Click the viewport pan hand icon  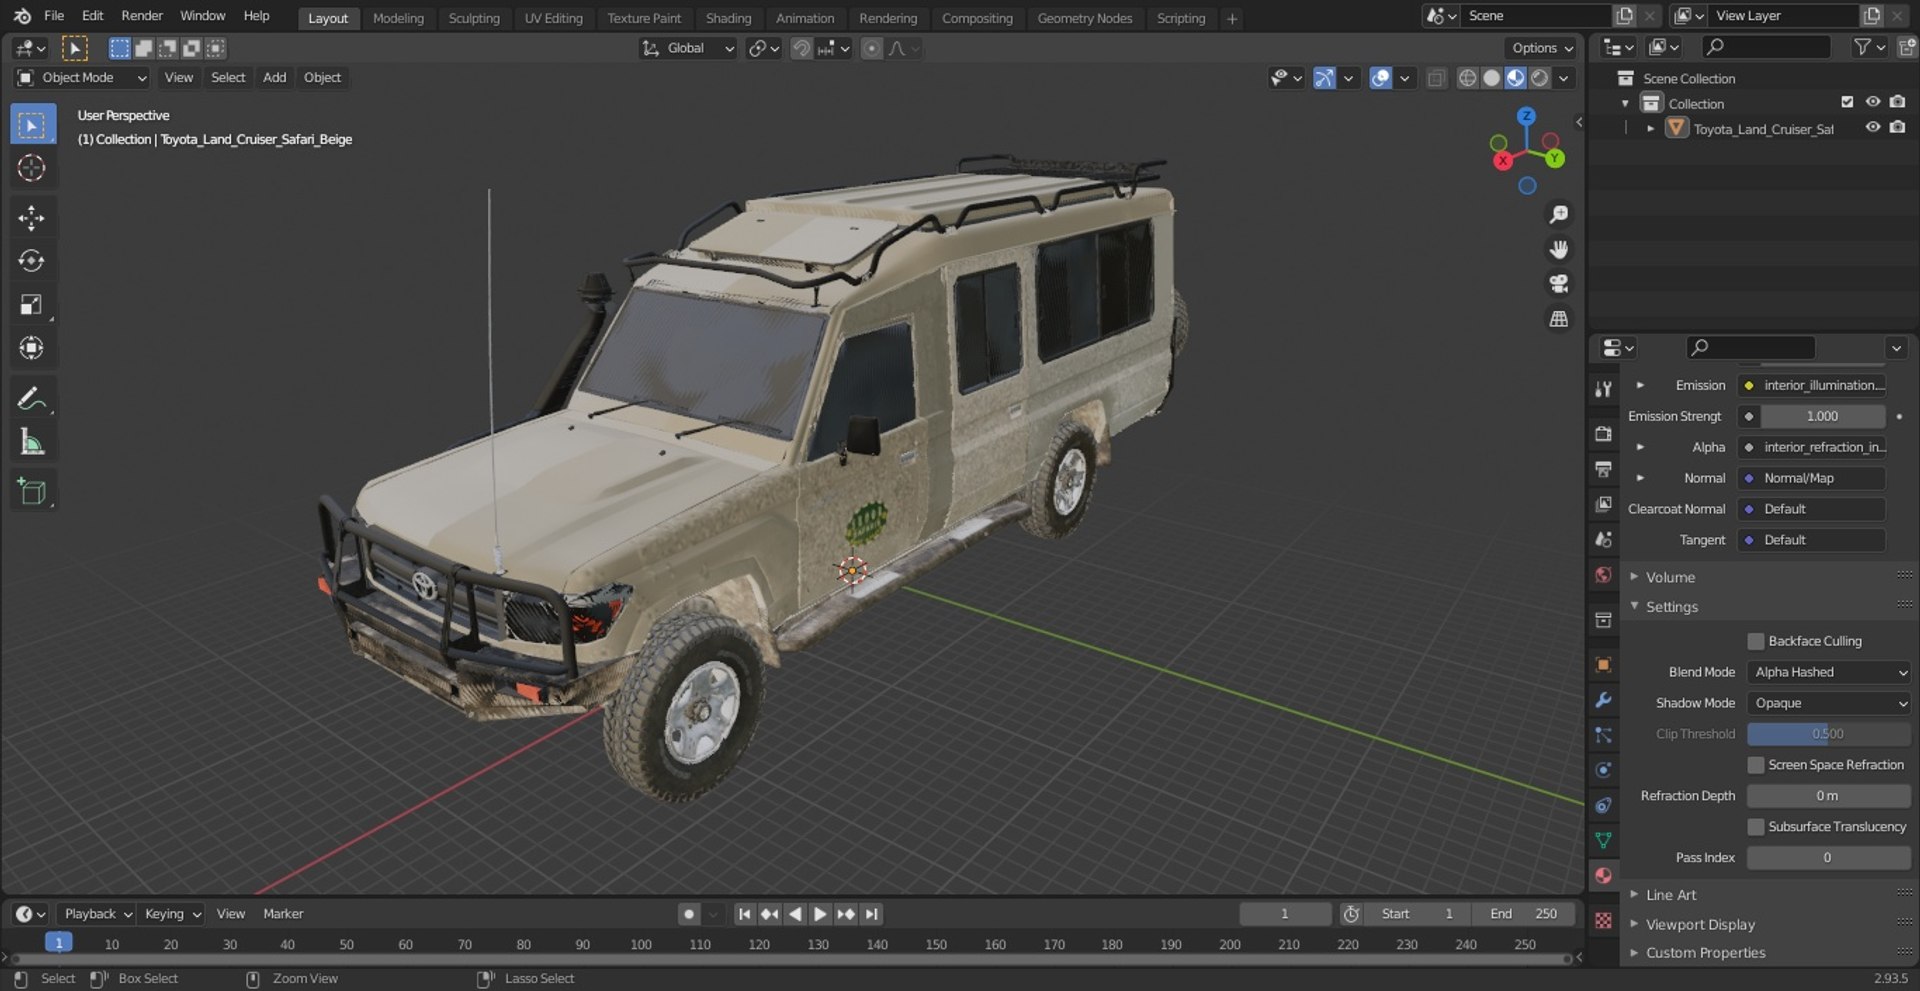point(1559,249)
